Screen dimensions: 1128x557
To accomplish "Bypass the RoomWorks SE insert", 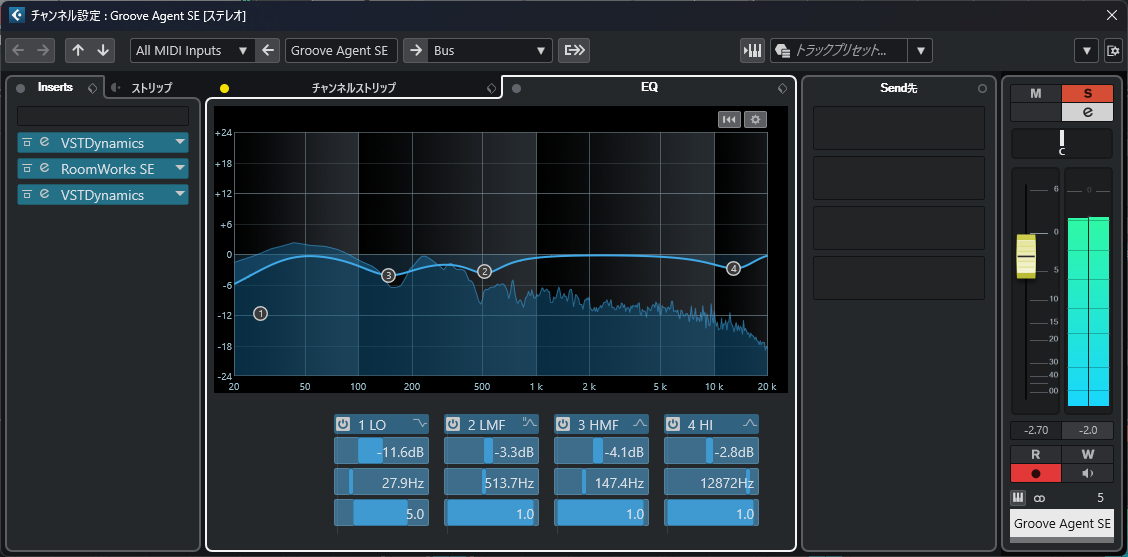I will coord(27,168).
